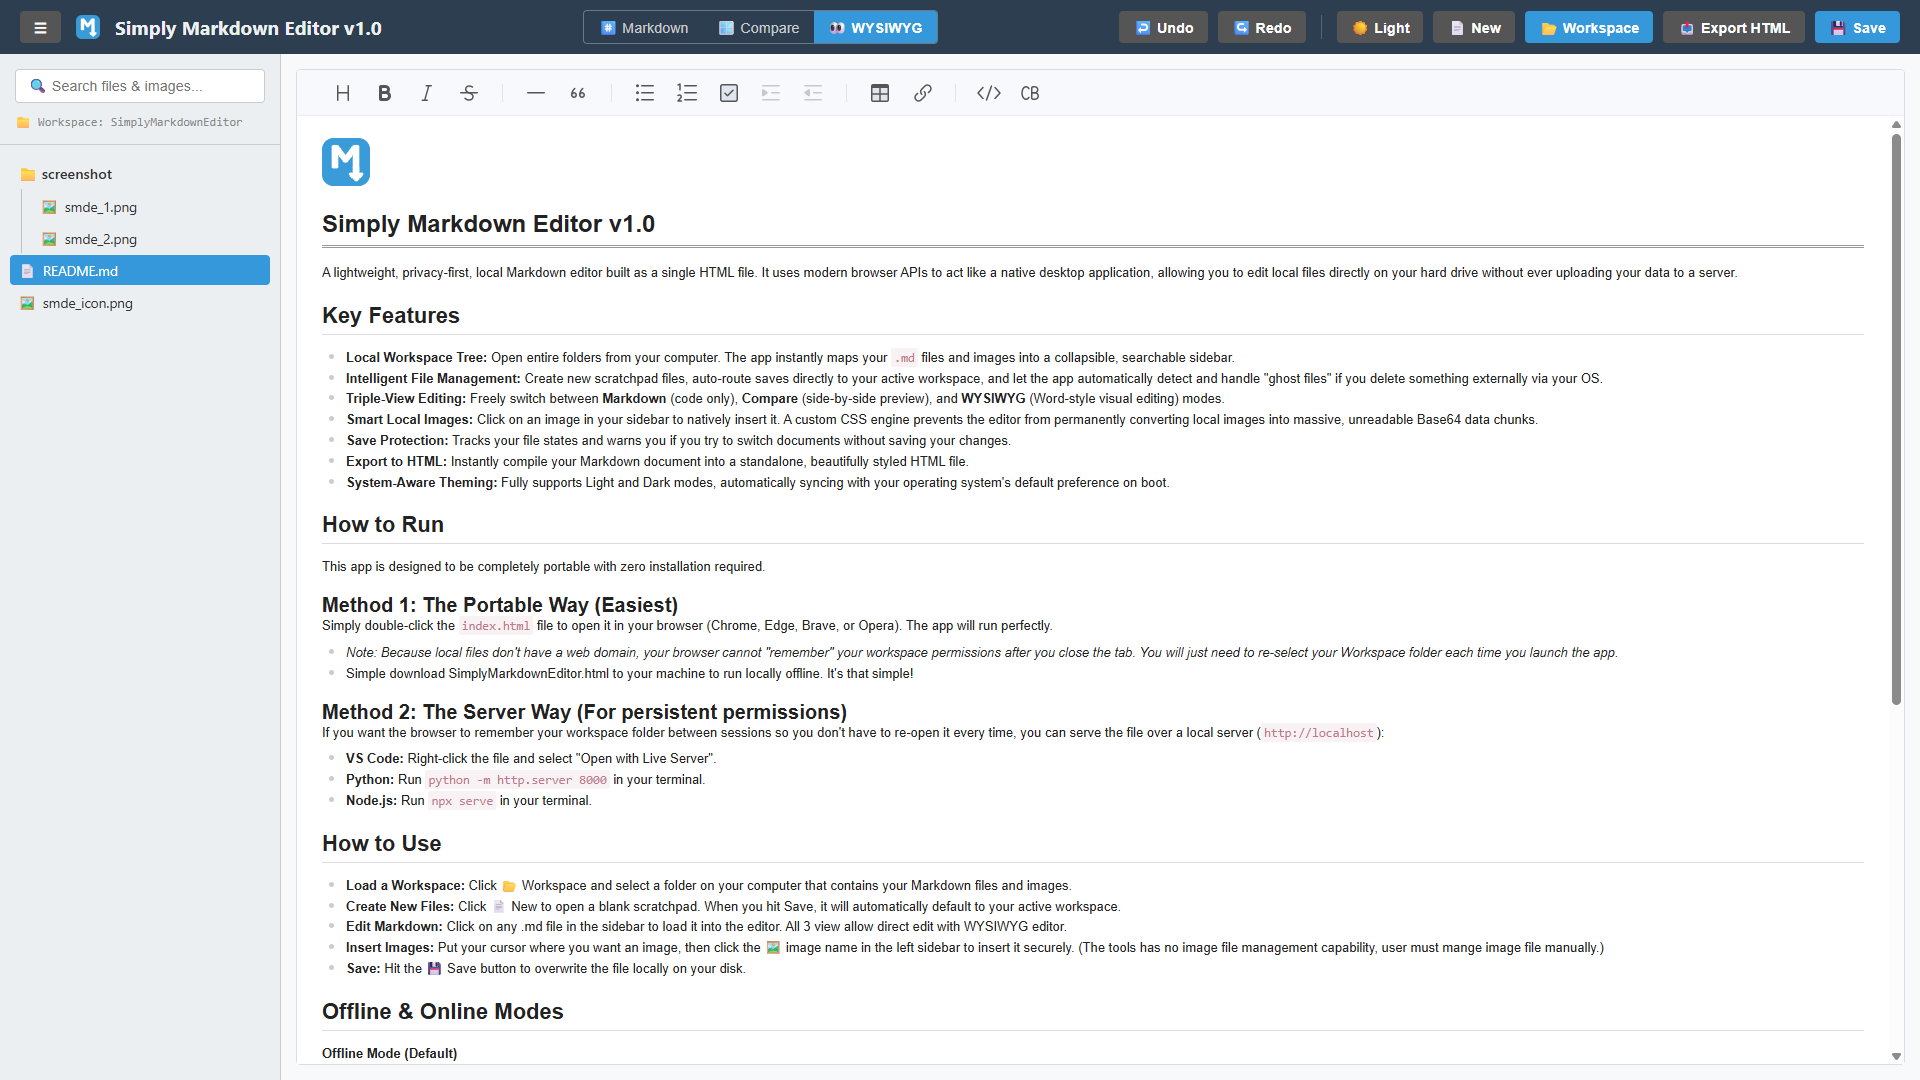Open a Workspace folder
1920x1080 pixels.
pyautogui.click(x=1589, y=28)
